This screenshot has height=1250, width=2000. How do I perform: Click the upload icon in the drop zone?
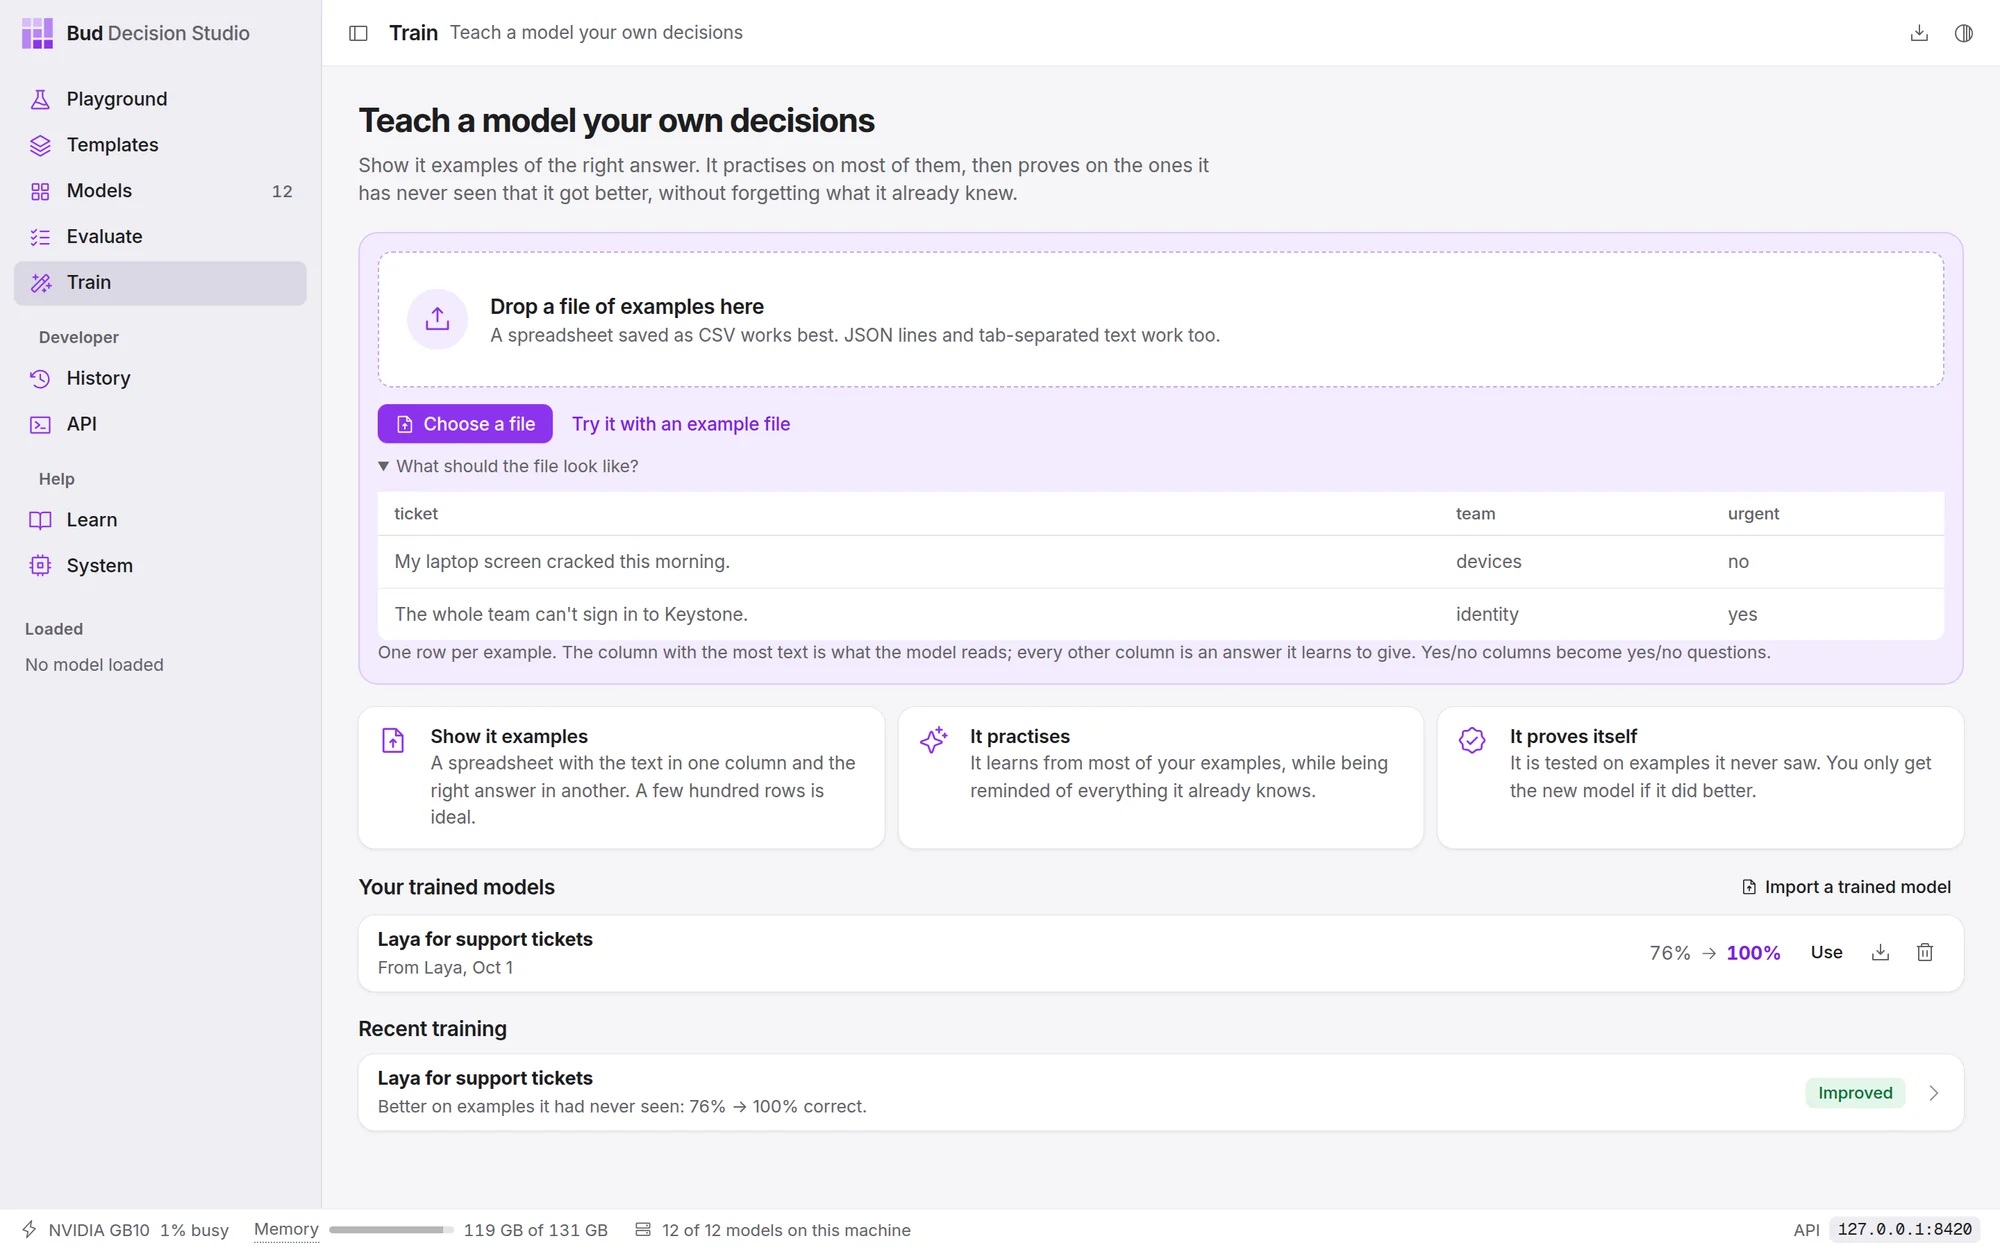coord(437,319)
